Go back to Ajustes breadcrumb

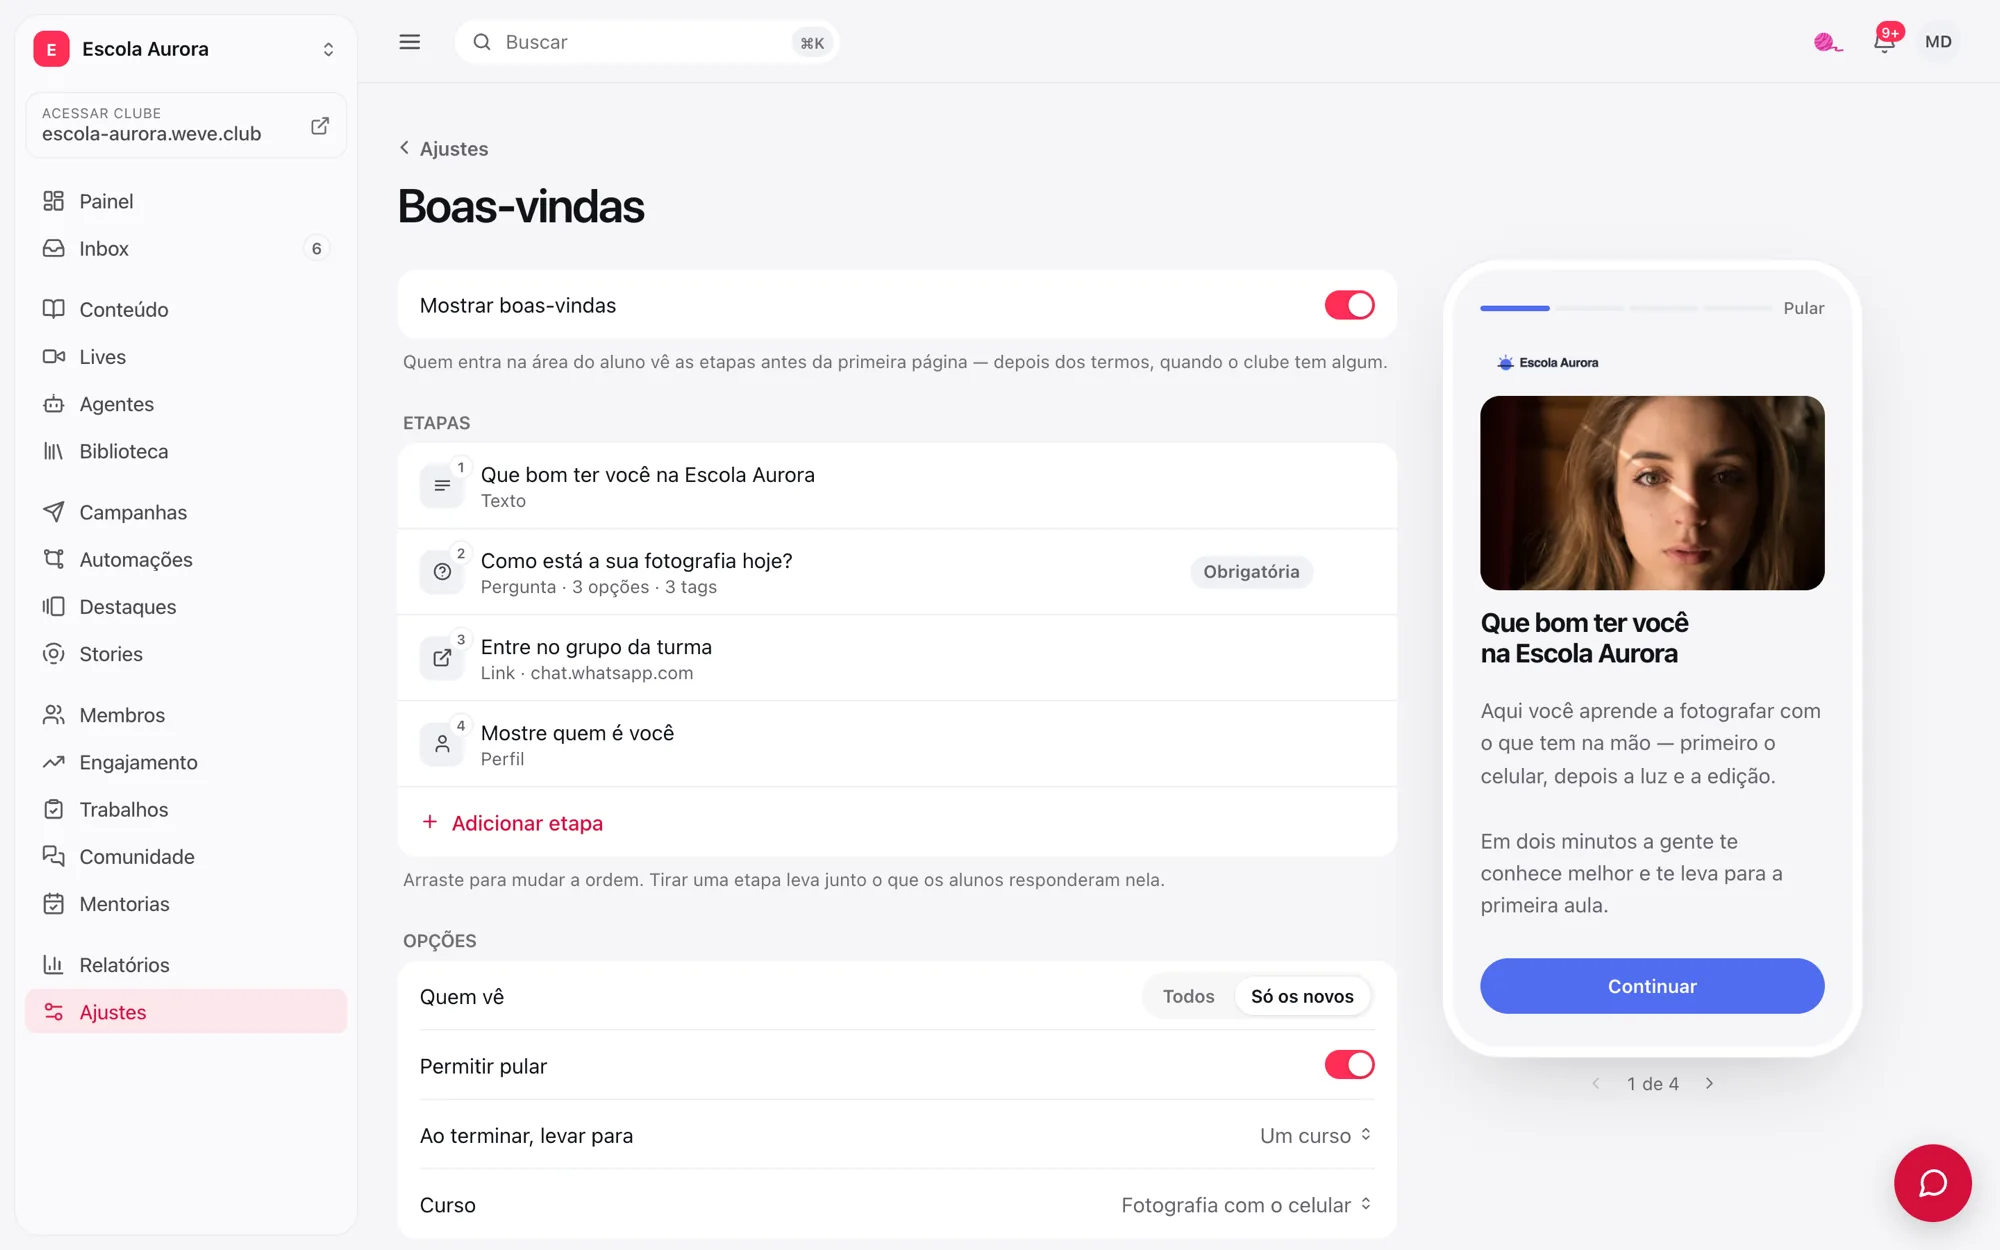coord(444,148)
